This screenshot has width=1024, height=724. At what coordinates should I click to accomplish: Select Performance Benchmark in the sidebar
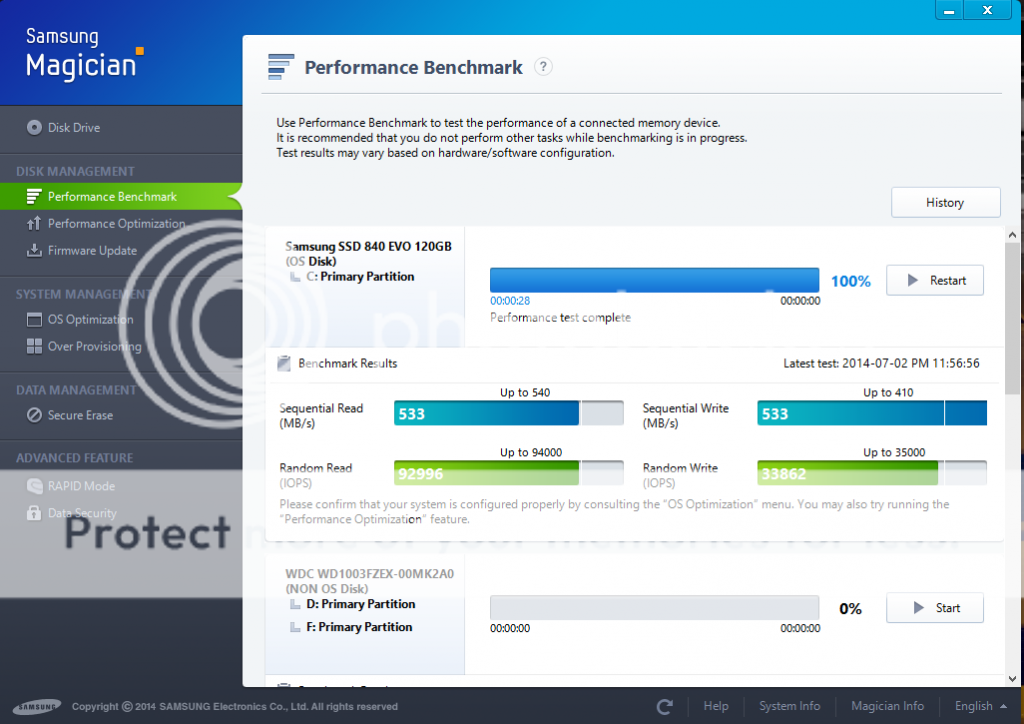[x=112, y=197]
